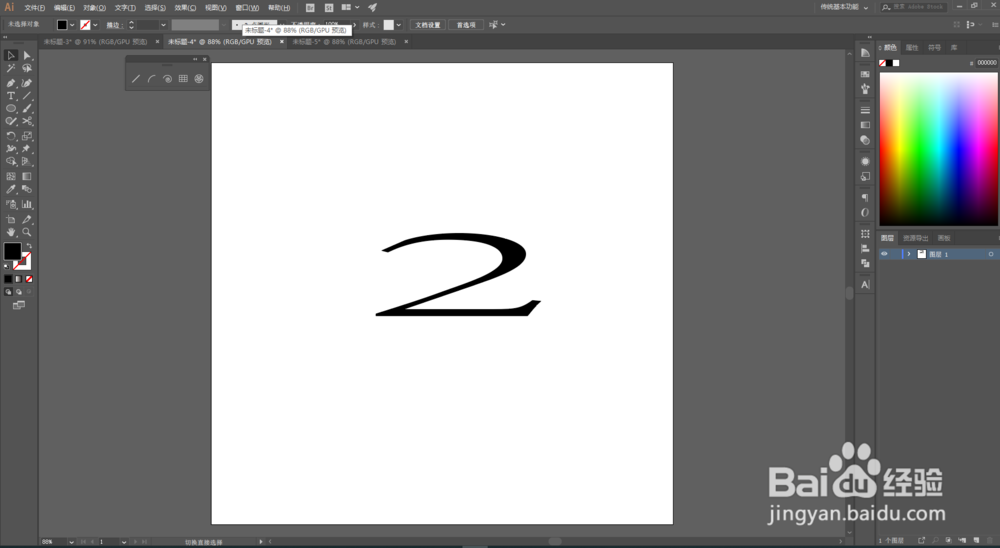Select the Rotate tool

11,136
